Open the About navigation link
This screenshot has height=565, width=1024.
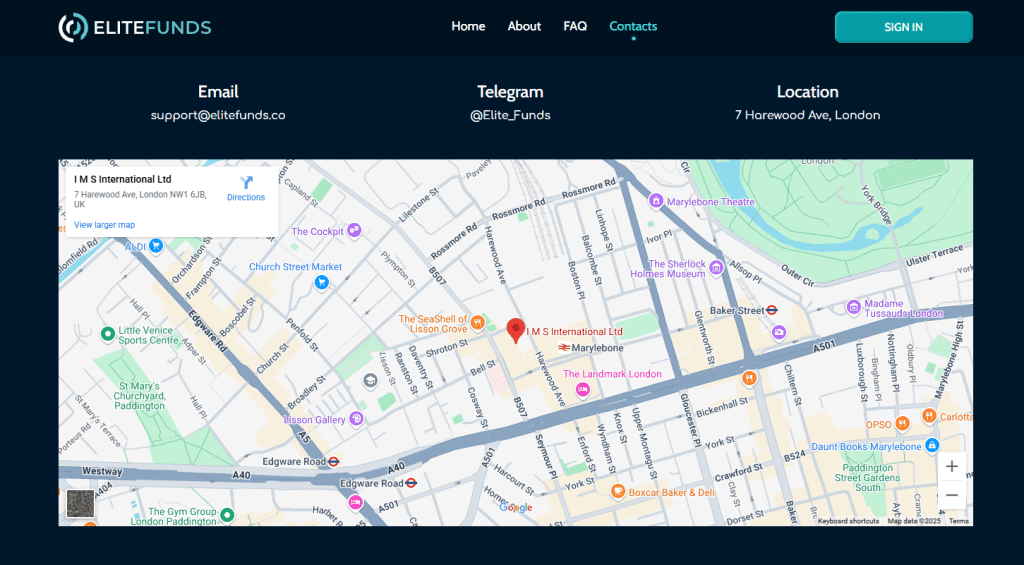[x=524, y=26]
